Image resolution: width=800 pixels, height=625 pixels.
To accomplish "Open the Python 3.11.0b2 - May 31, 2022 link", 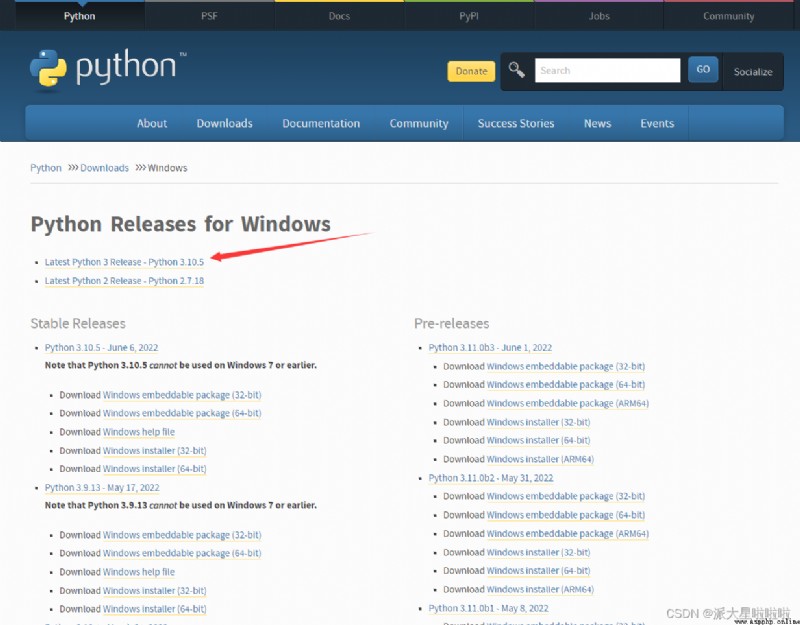I will coord(491,478).
